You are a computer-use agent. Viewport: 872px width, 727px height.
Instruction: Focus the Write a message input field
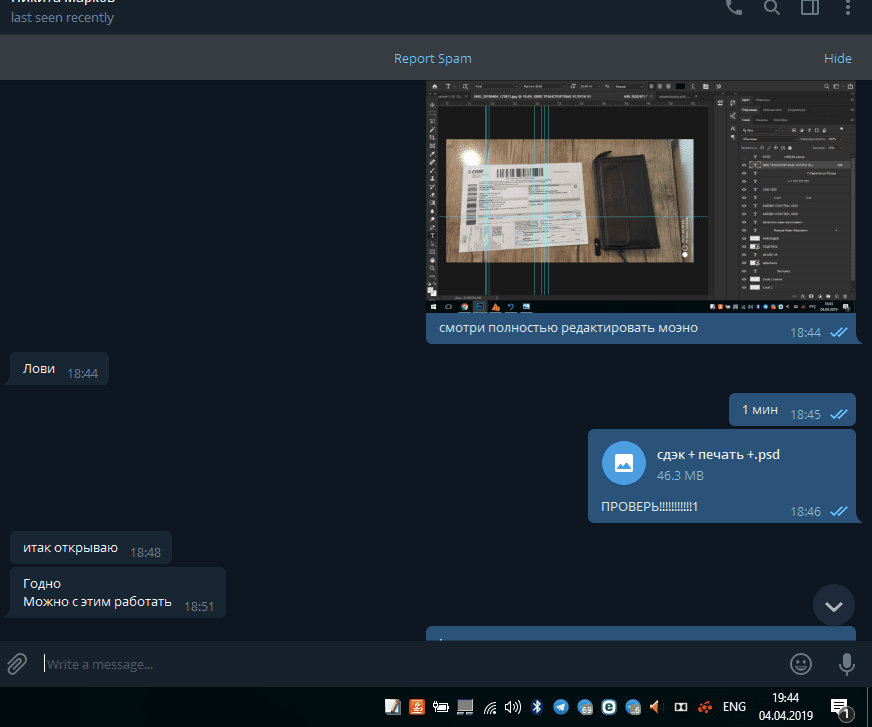click(x=400, y=664)
